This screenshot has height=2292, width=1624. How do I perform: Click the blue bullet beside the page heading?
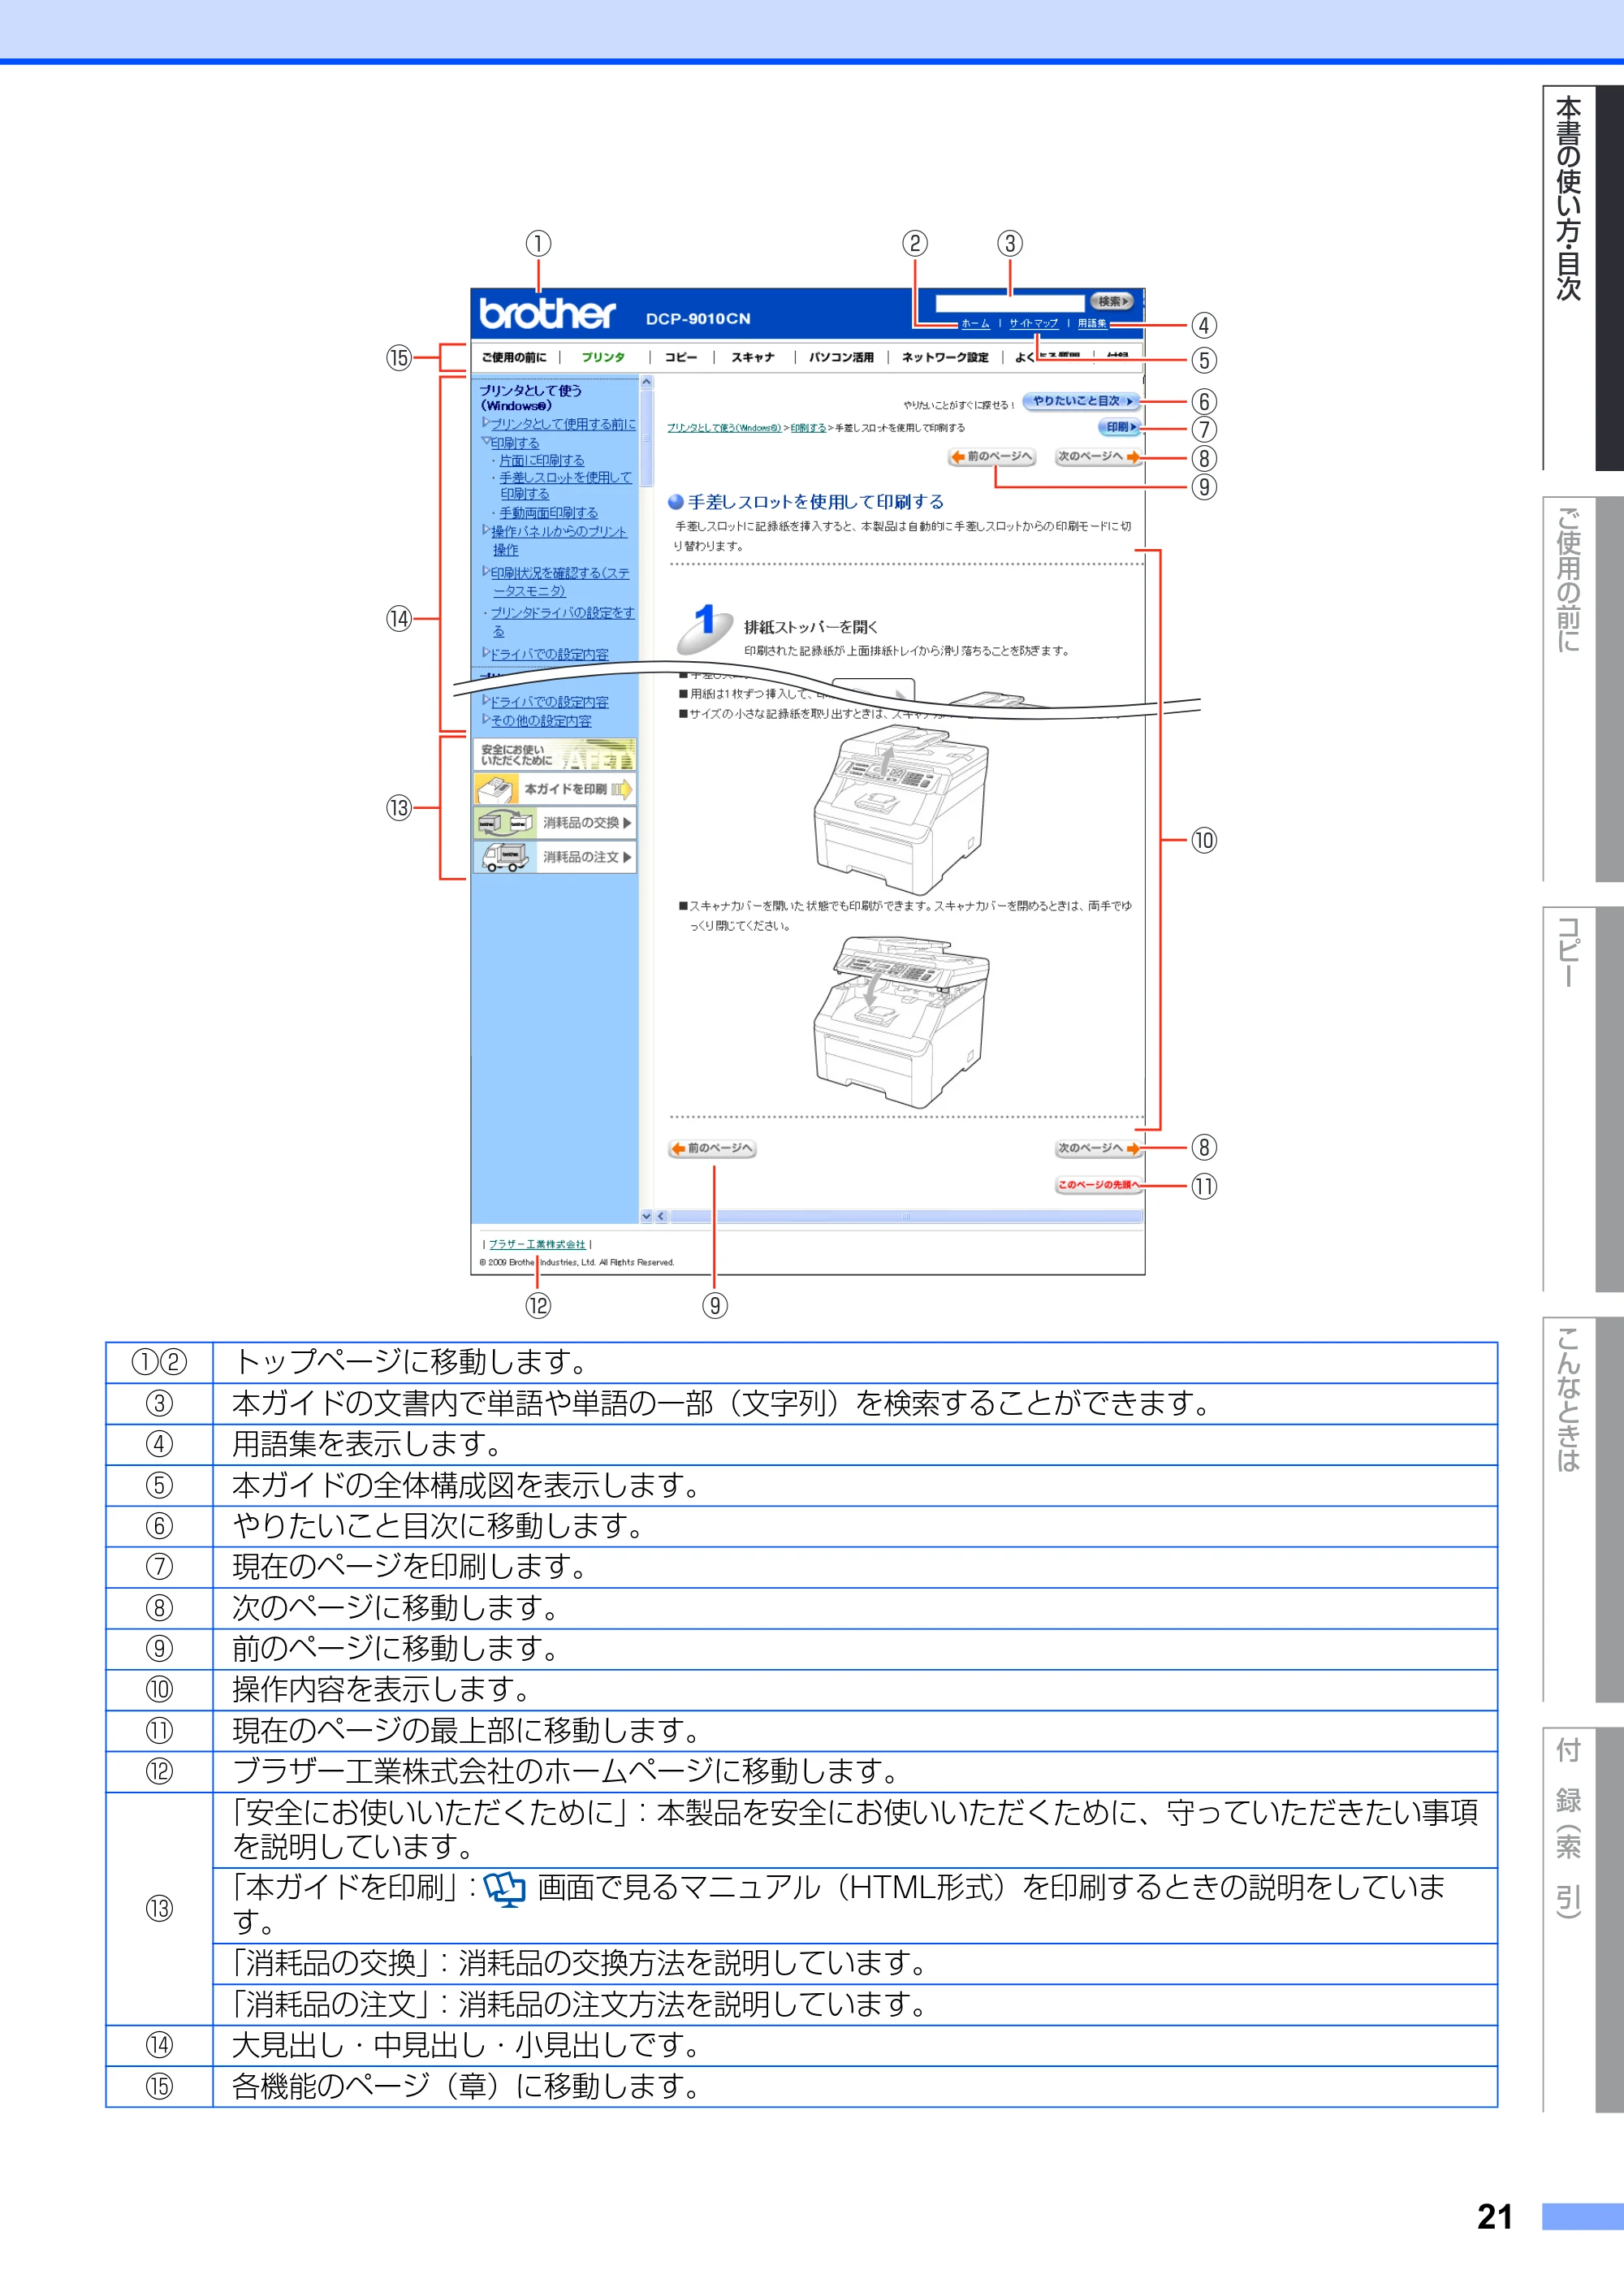[676, 502]
